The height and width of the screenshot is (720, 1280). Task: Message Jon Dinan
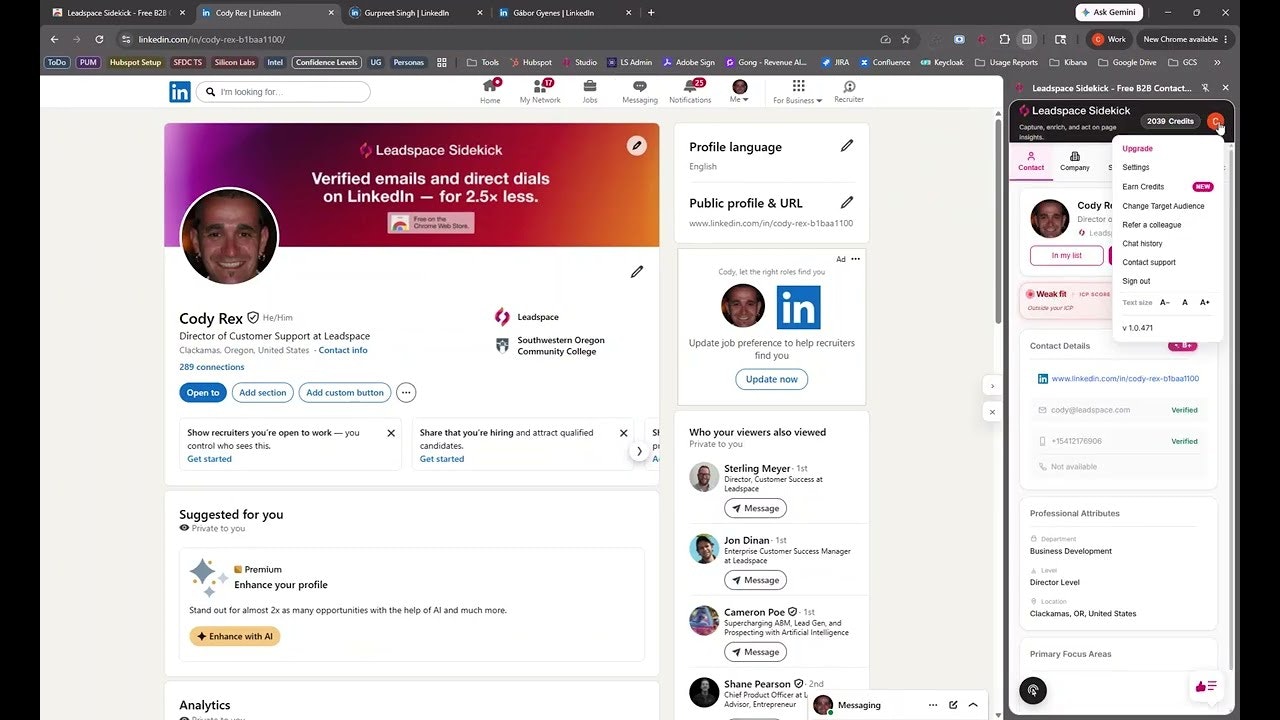coord(755,580)
